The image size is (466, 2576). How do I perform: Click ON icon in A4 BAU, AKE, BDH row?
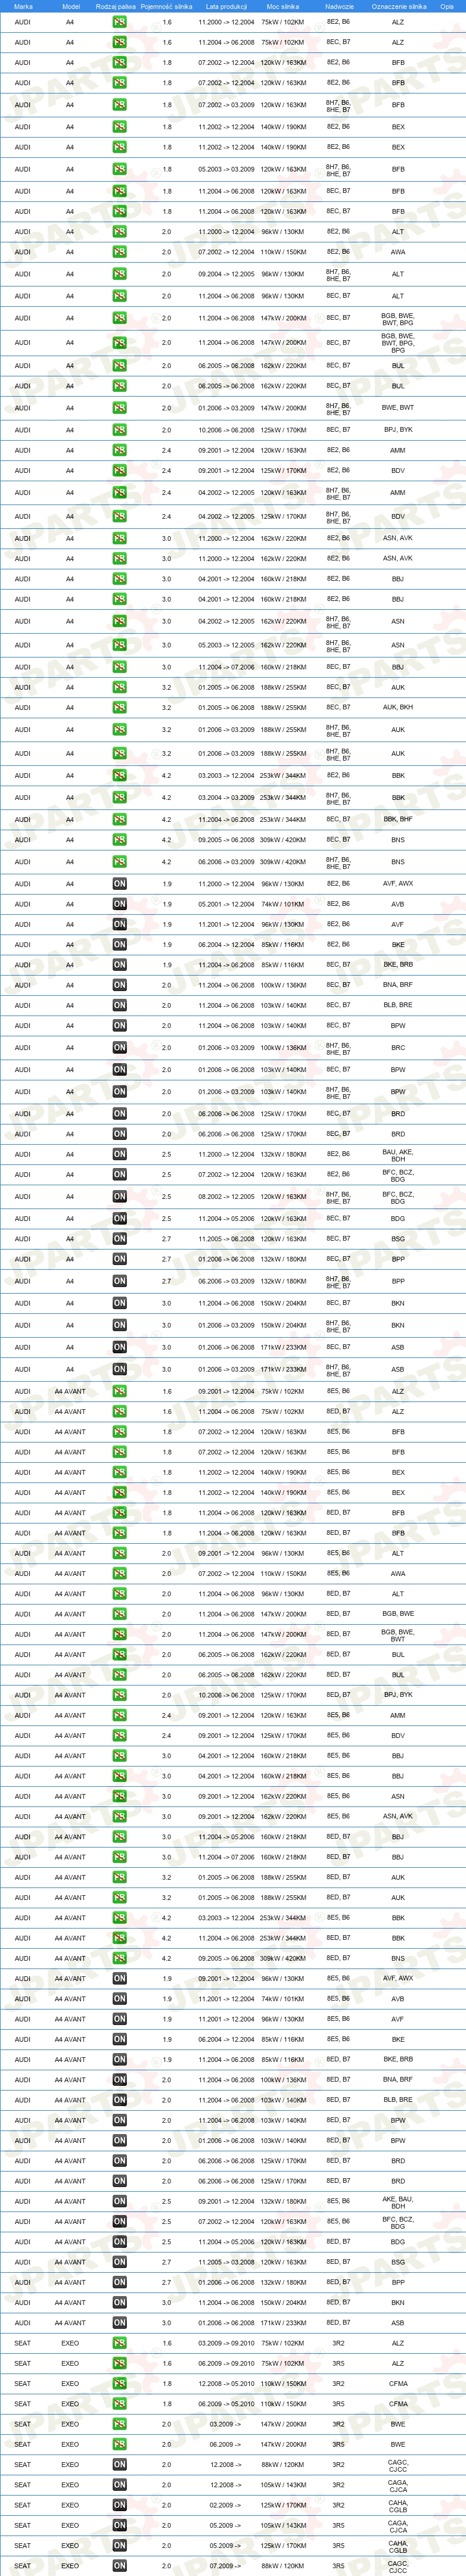(119, 1154)
